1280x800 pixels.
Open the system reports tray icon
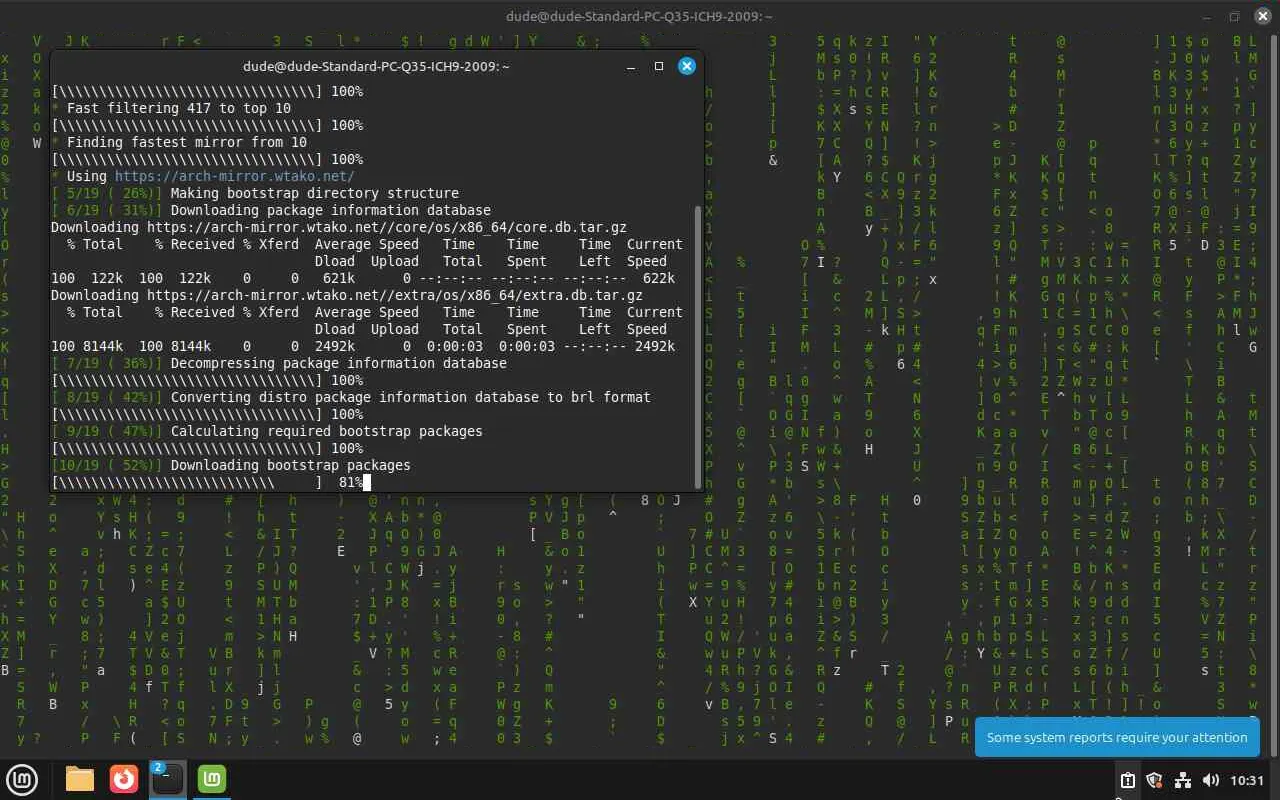[x=1127, y=780]
